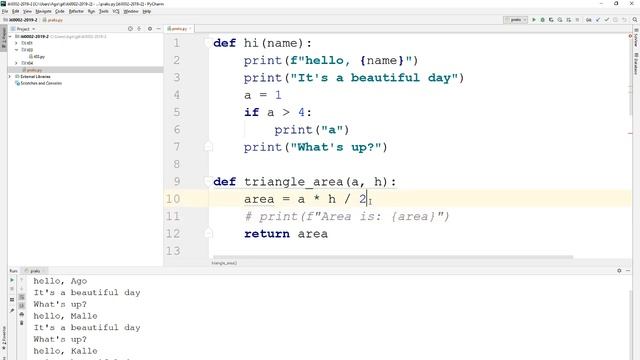Fold the triangle_area function at line 9
Screen dimensions: 640x360
(208, 181)
